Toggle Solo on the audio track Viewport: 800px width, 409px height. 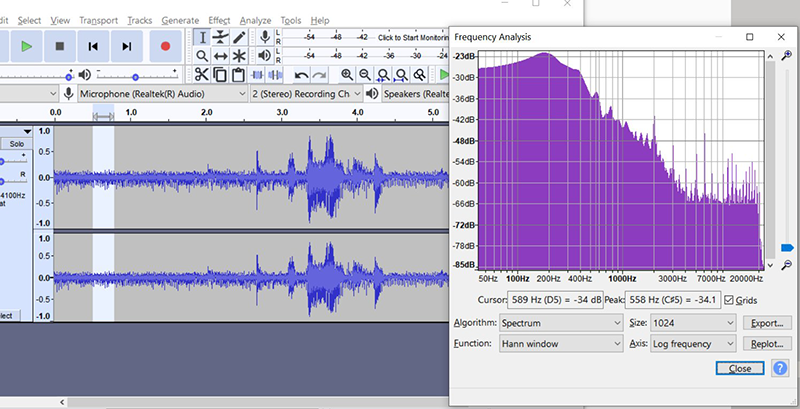click(x=16, y=144)
